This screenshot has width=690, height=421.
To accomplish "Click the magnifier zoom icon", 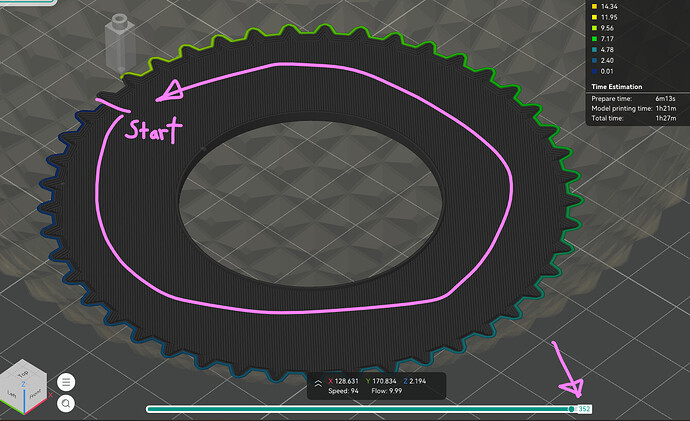I will (x=66, y=403).
